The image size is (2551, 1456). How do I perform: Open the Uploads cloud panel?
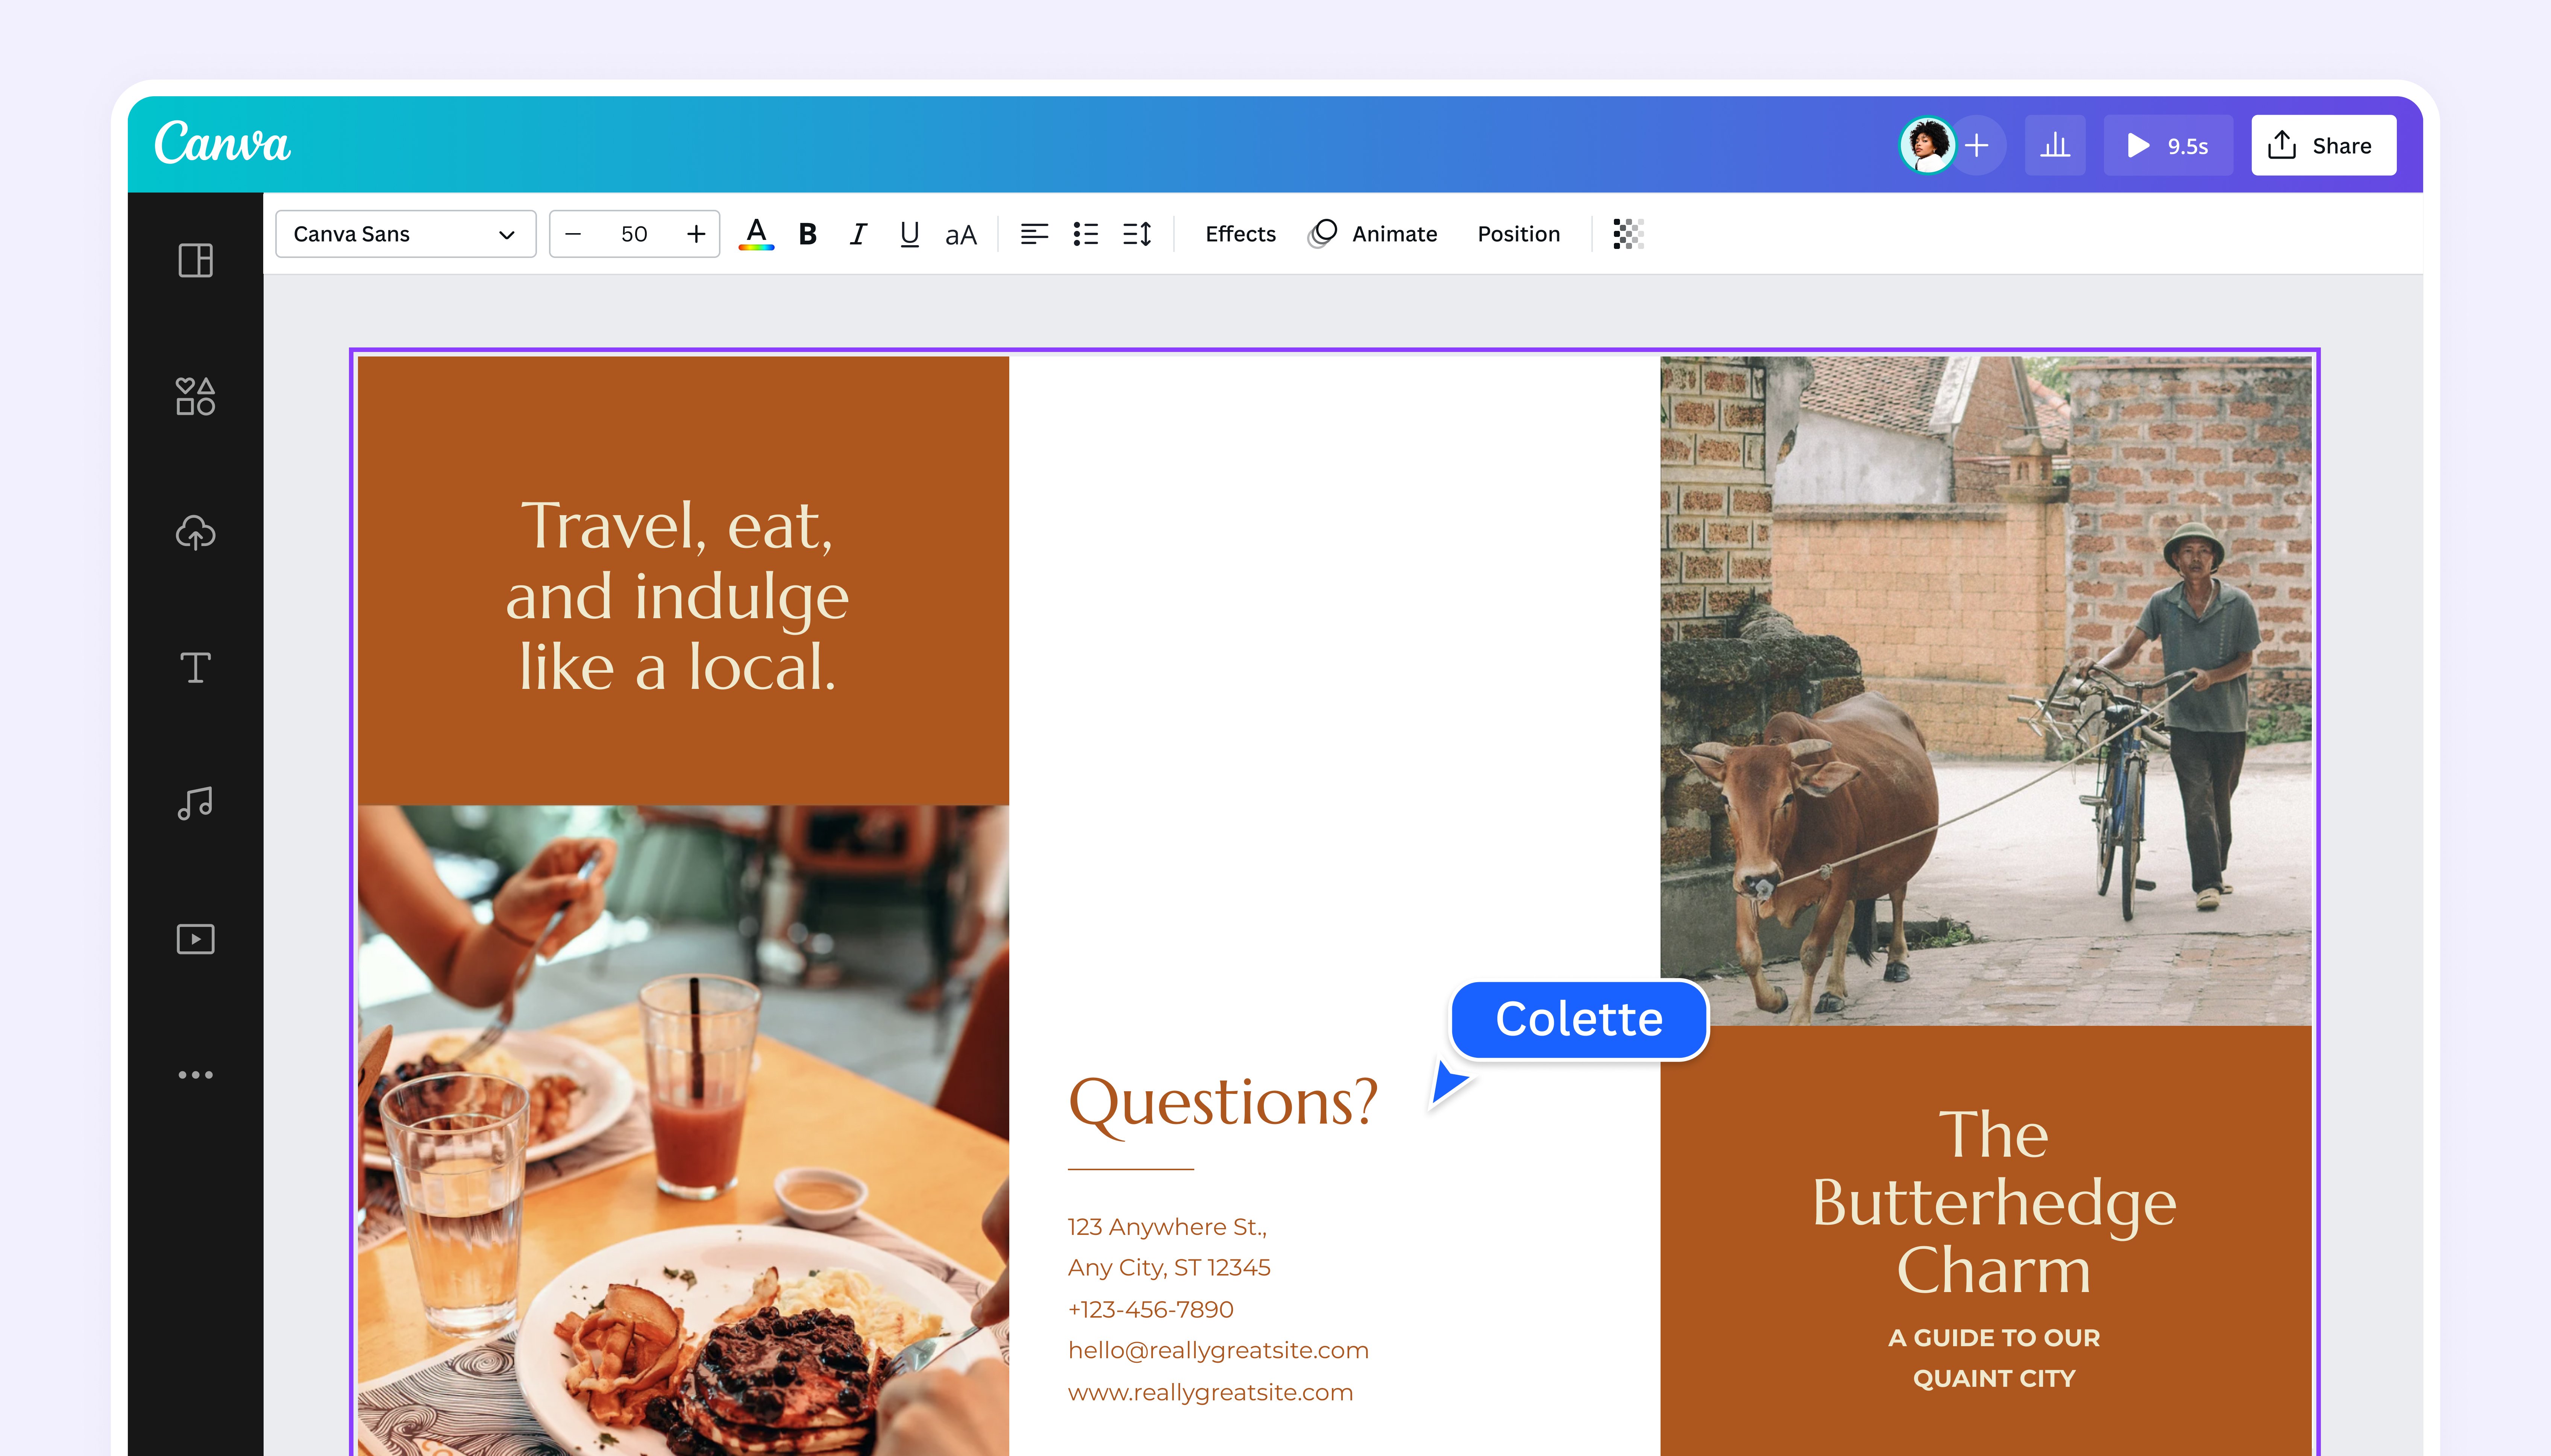point(195,533)
